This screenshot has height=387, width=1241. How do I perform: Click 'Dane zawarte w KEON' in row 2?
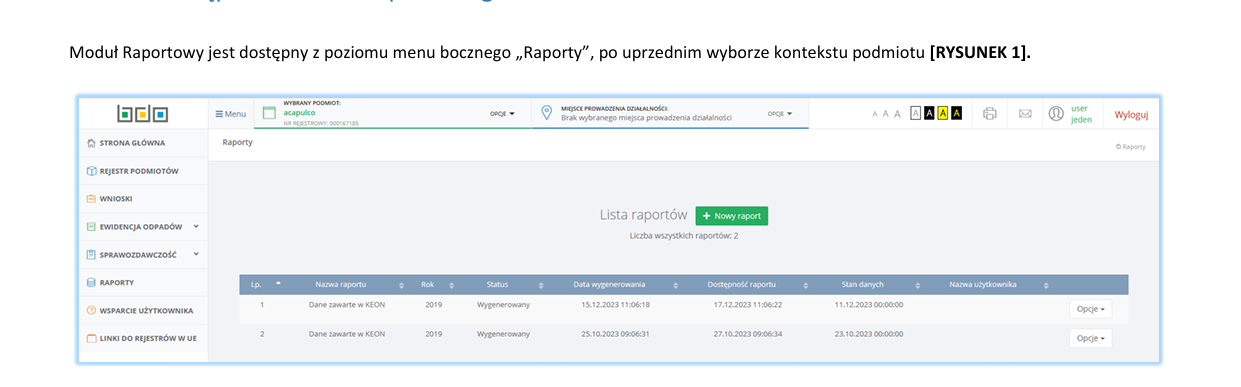click(347, 333)
